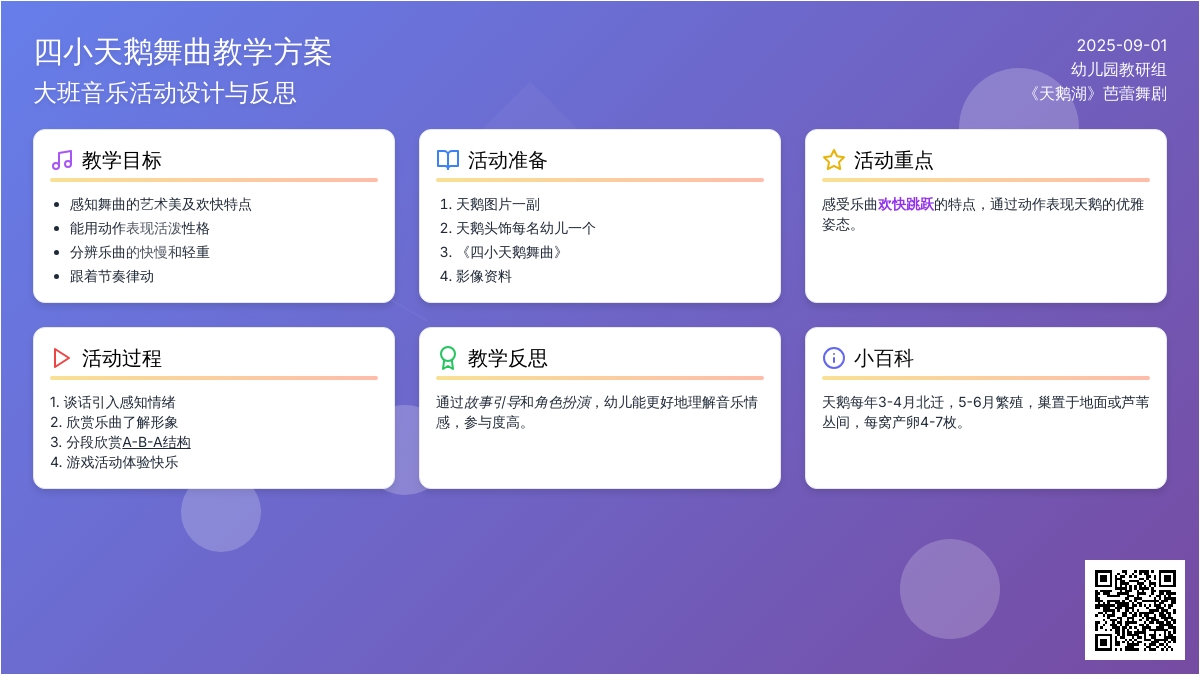Click the star icon beside 活动重点
This screenshot has width=1200, height=675.
[x=834, y=160]
